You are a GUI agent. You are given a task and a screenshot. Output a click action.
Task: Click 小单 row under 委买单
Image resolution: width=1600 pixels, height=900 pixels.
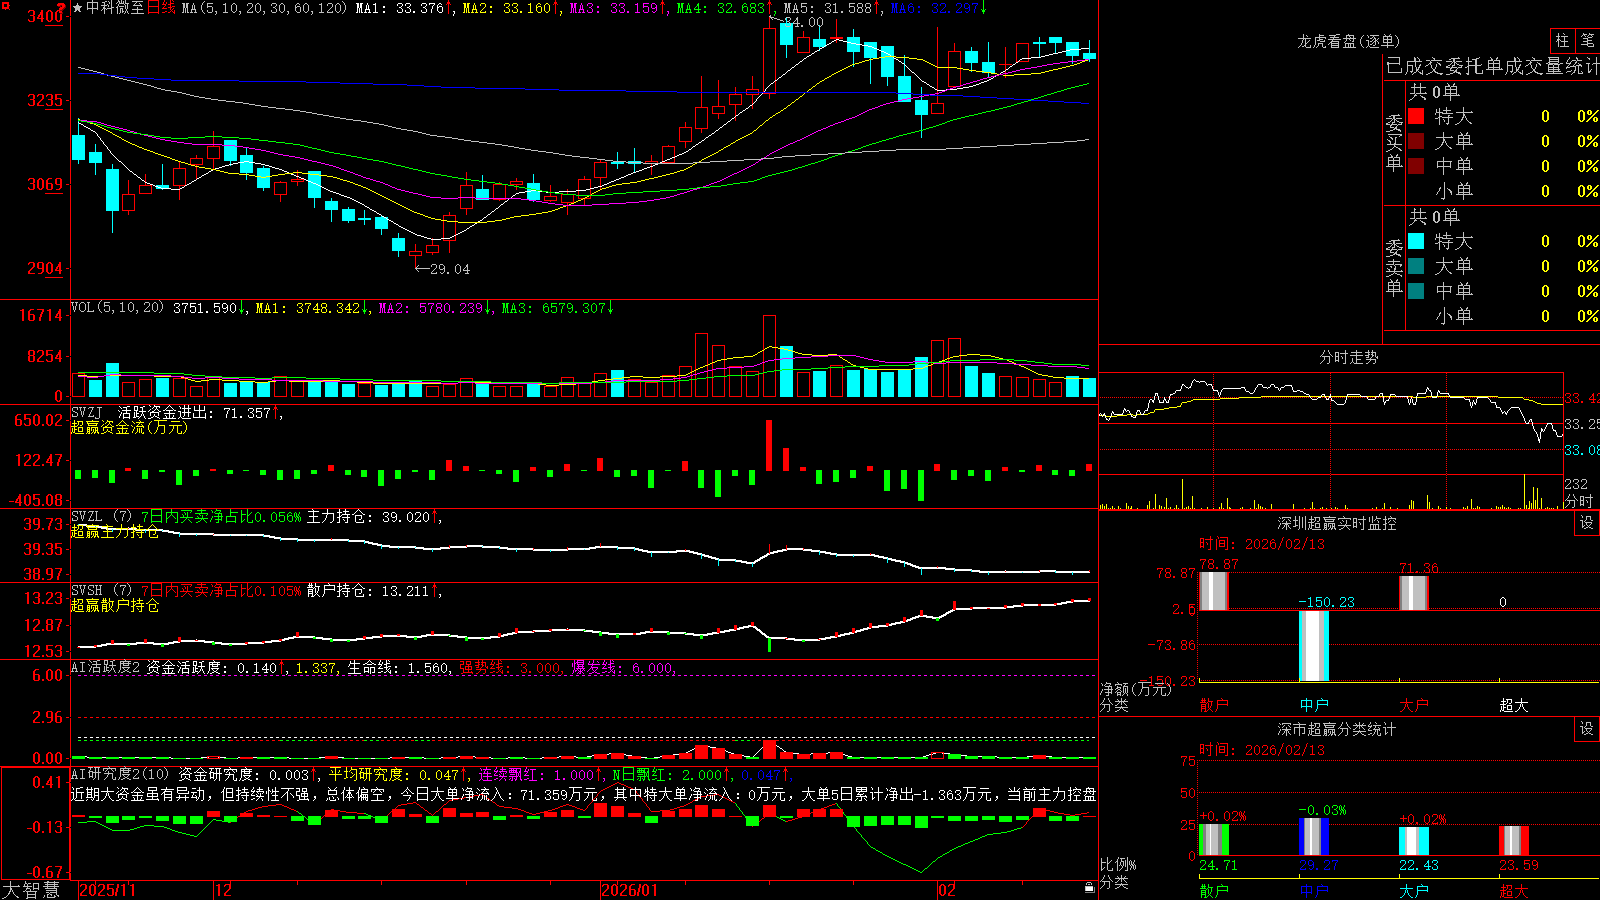pyautogui.click(x=1502, y=191)
